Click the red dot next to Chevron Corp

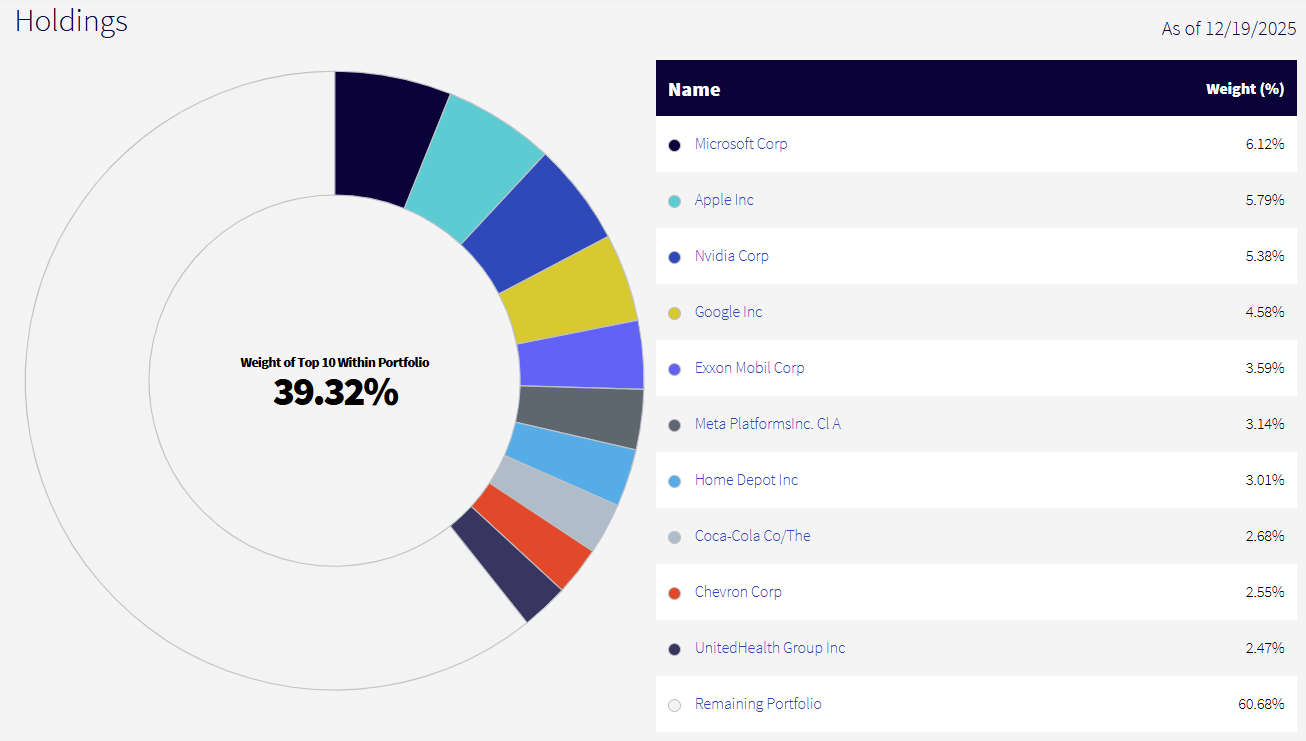point(675,592)
